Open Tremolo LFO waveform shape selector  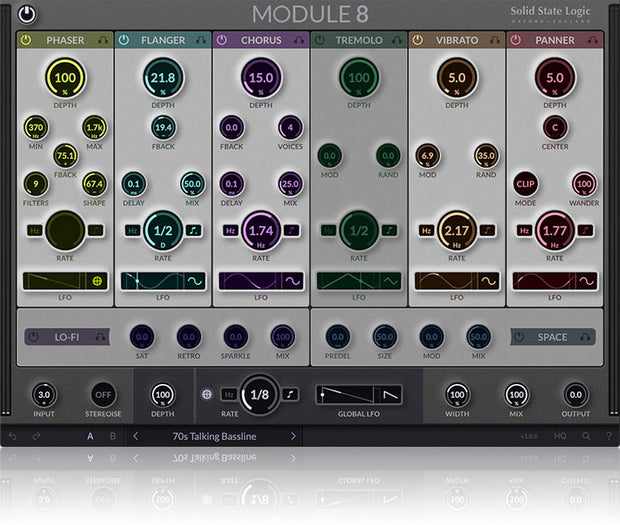(391, 281)
